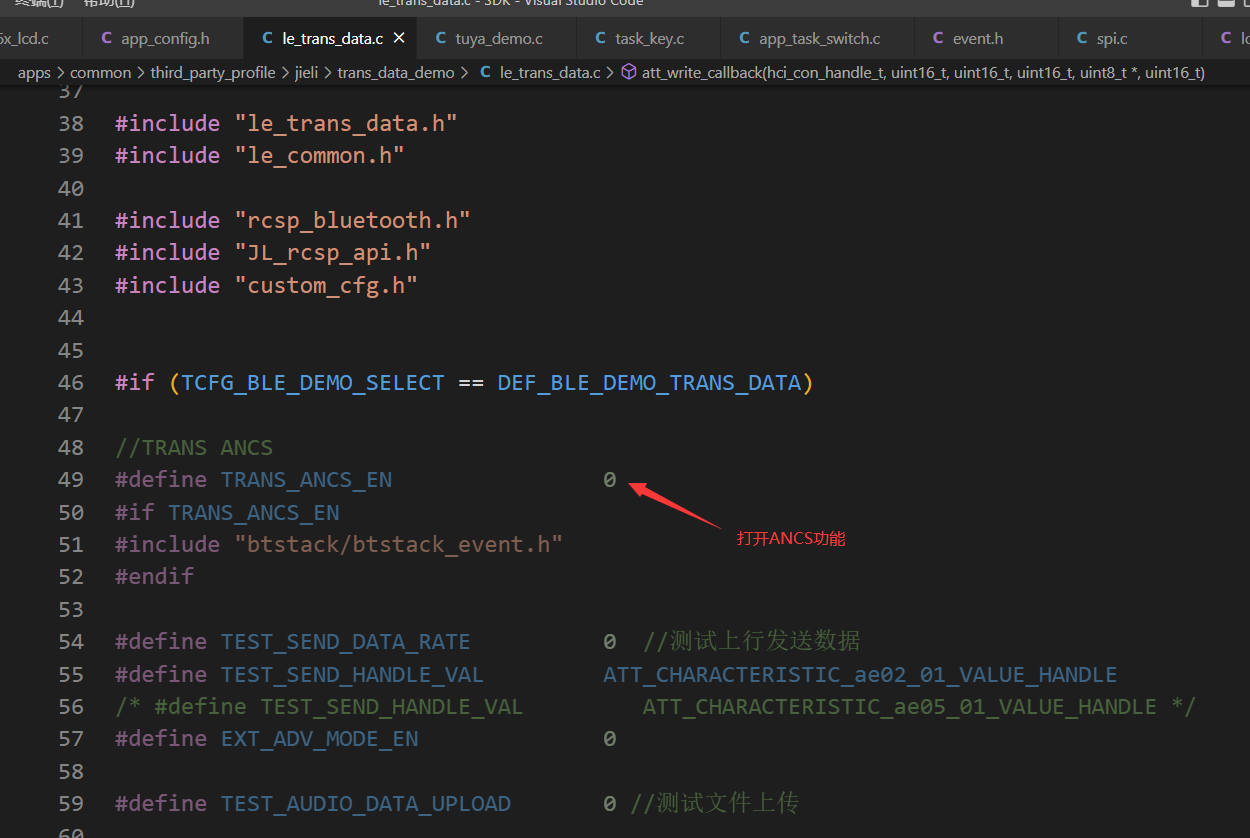Click the method symbol icon before att_write_callback
The image size is (1250, 838).
pyautogui.click(x=629, y=72)
